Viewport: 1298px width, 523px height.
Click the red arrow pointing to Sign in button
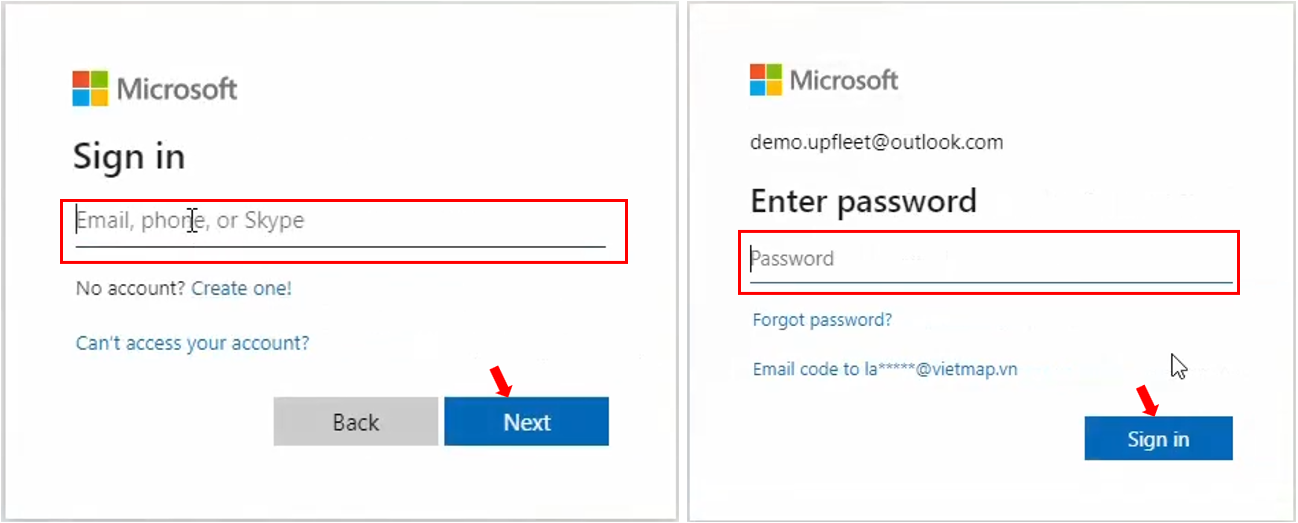1148,400
